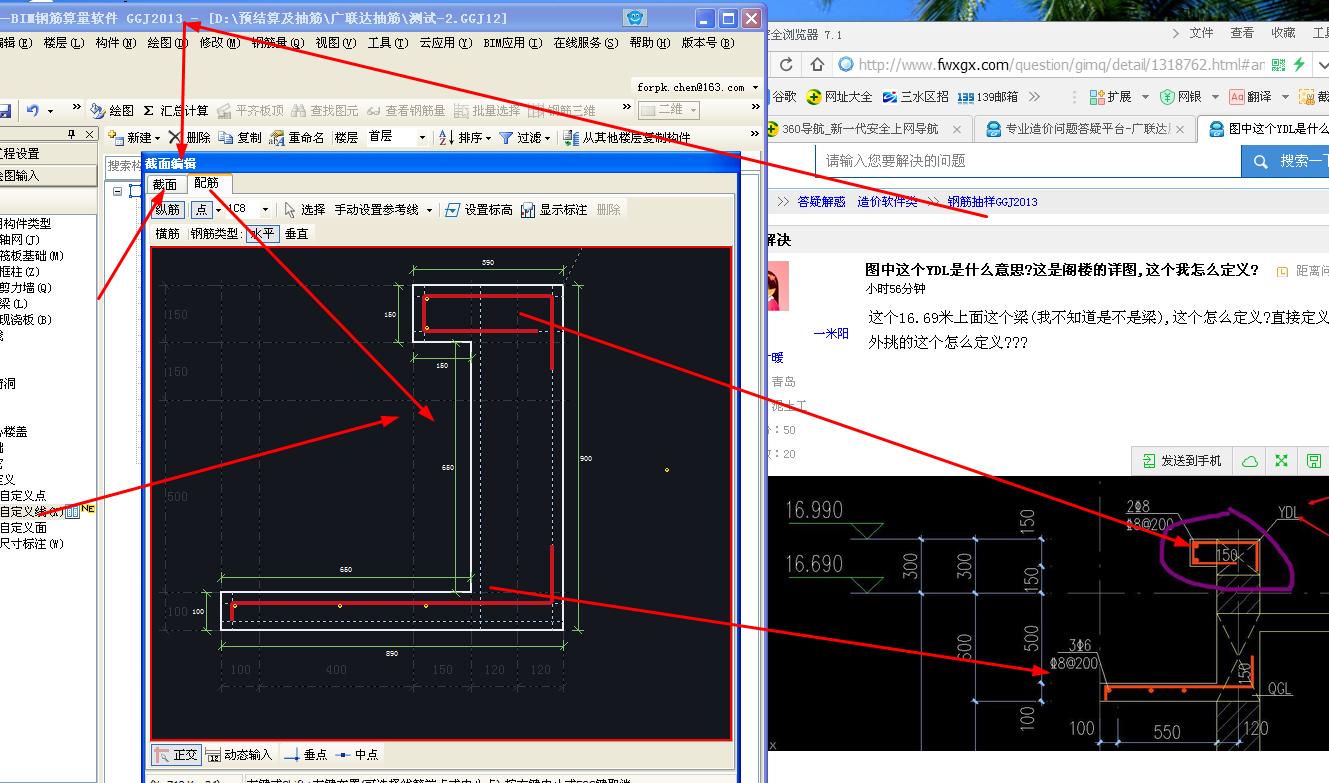Toggle 中点 midpoint snap
The width and height of the screenshot is (1329, 783).
coord(357,755)
